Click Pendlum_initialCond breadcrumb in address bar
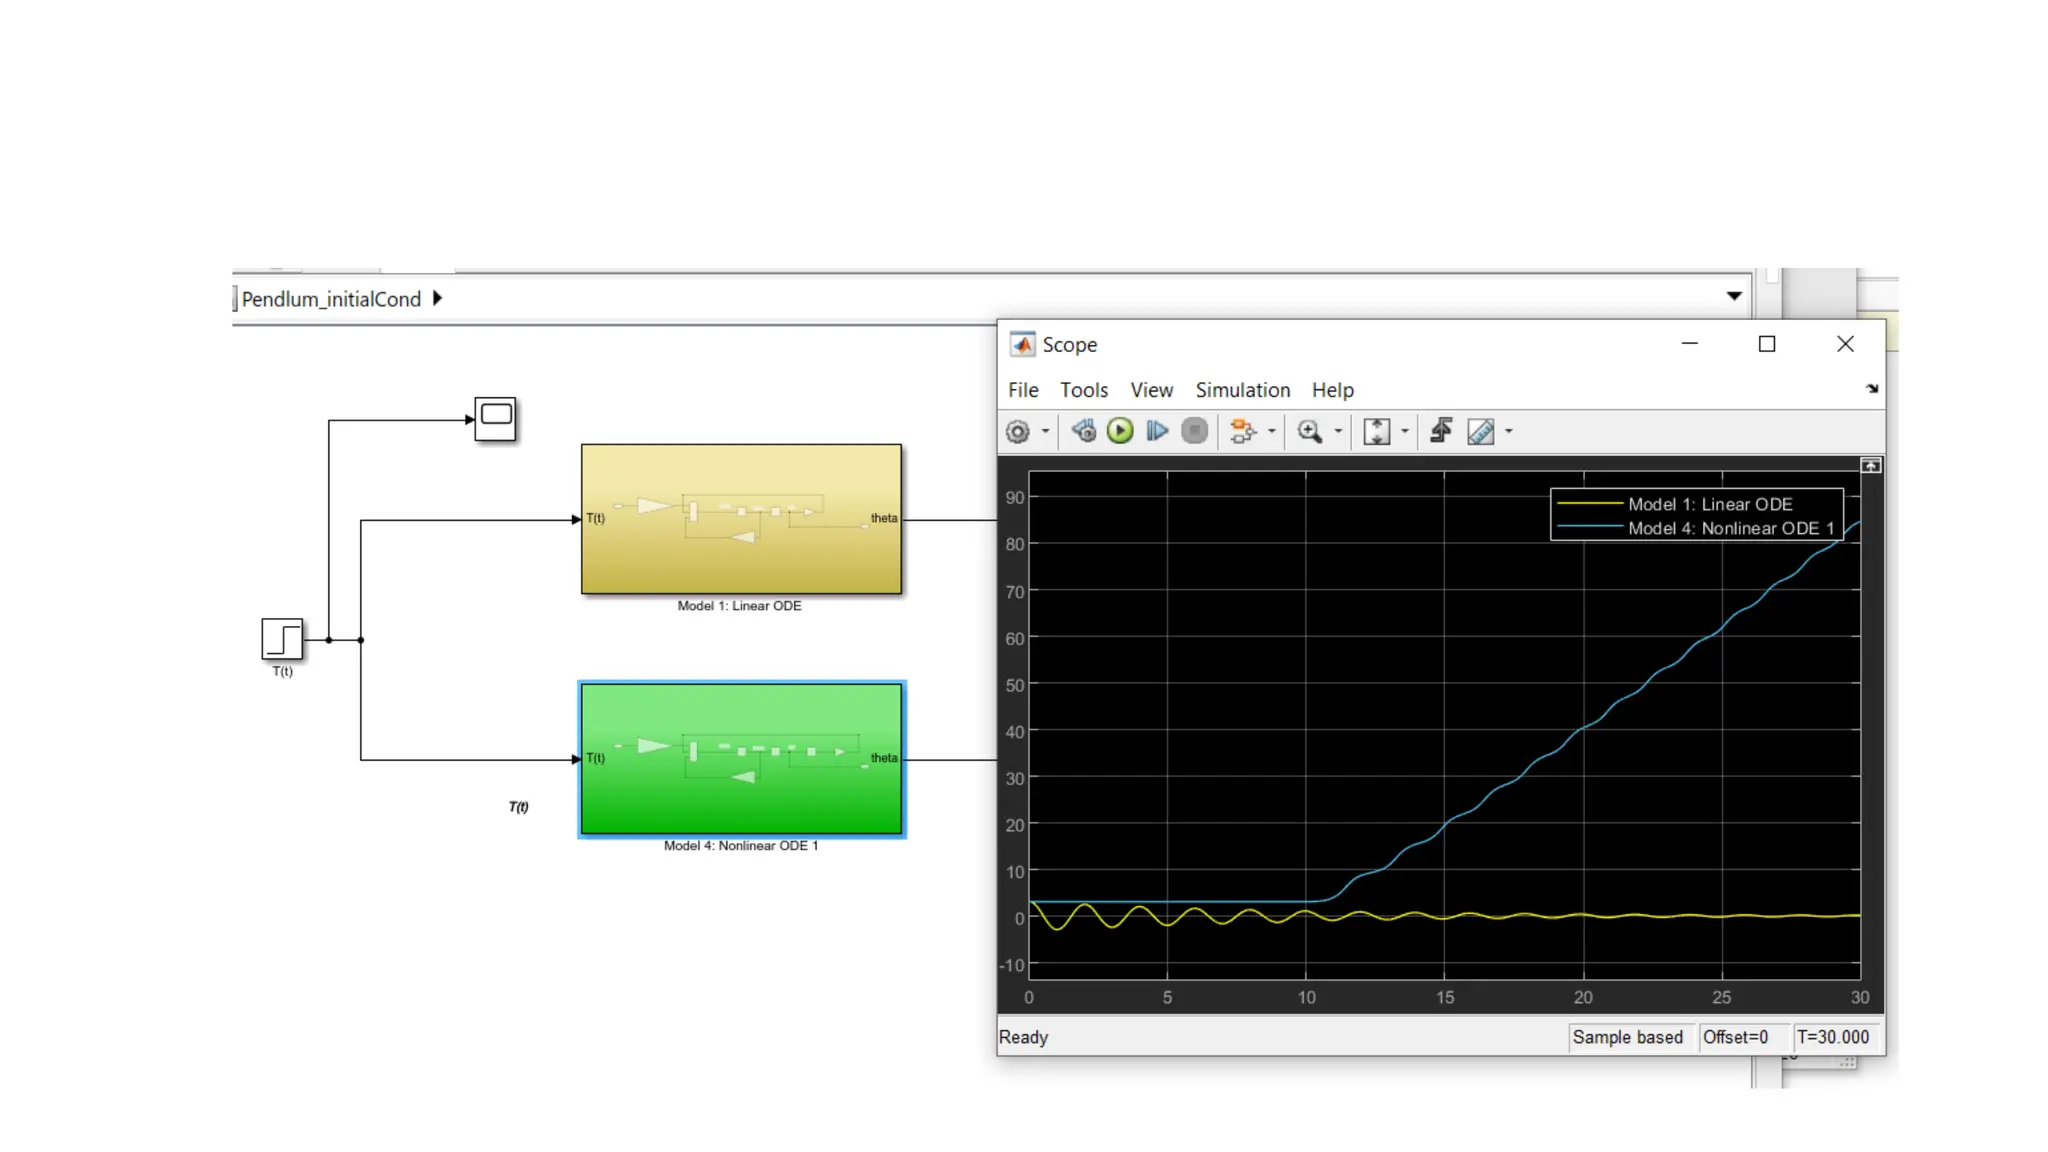This screenshot has height=1152, width=2048. click(x=331, y=299)
